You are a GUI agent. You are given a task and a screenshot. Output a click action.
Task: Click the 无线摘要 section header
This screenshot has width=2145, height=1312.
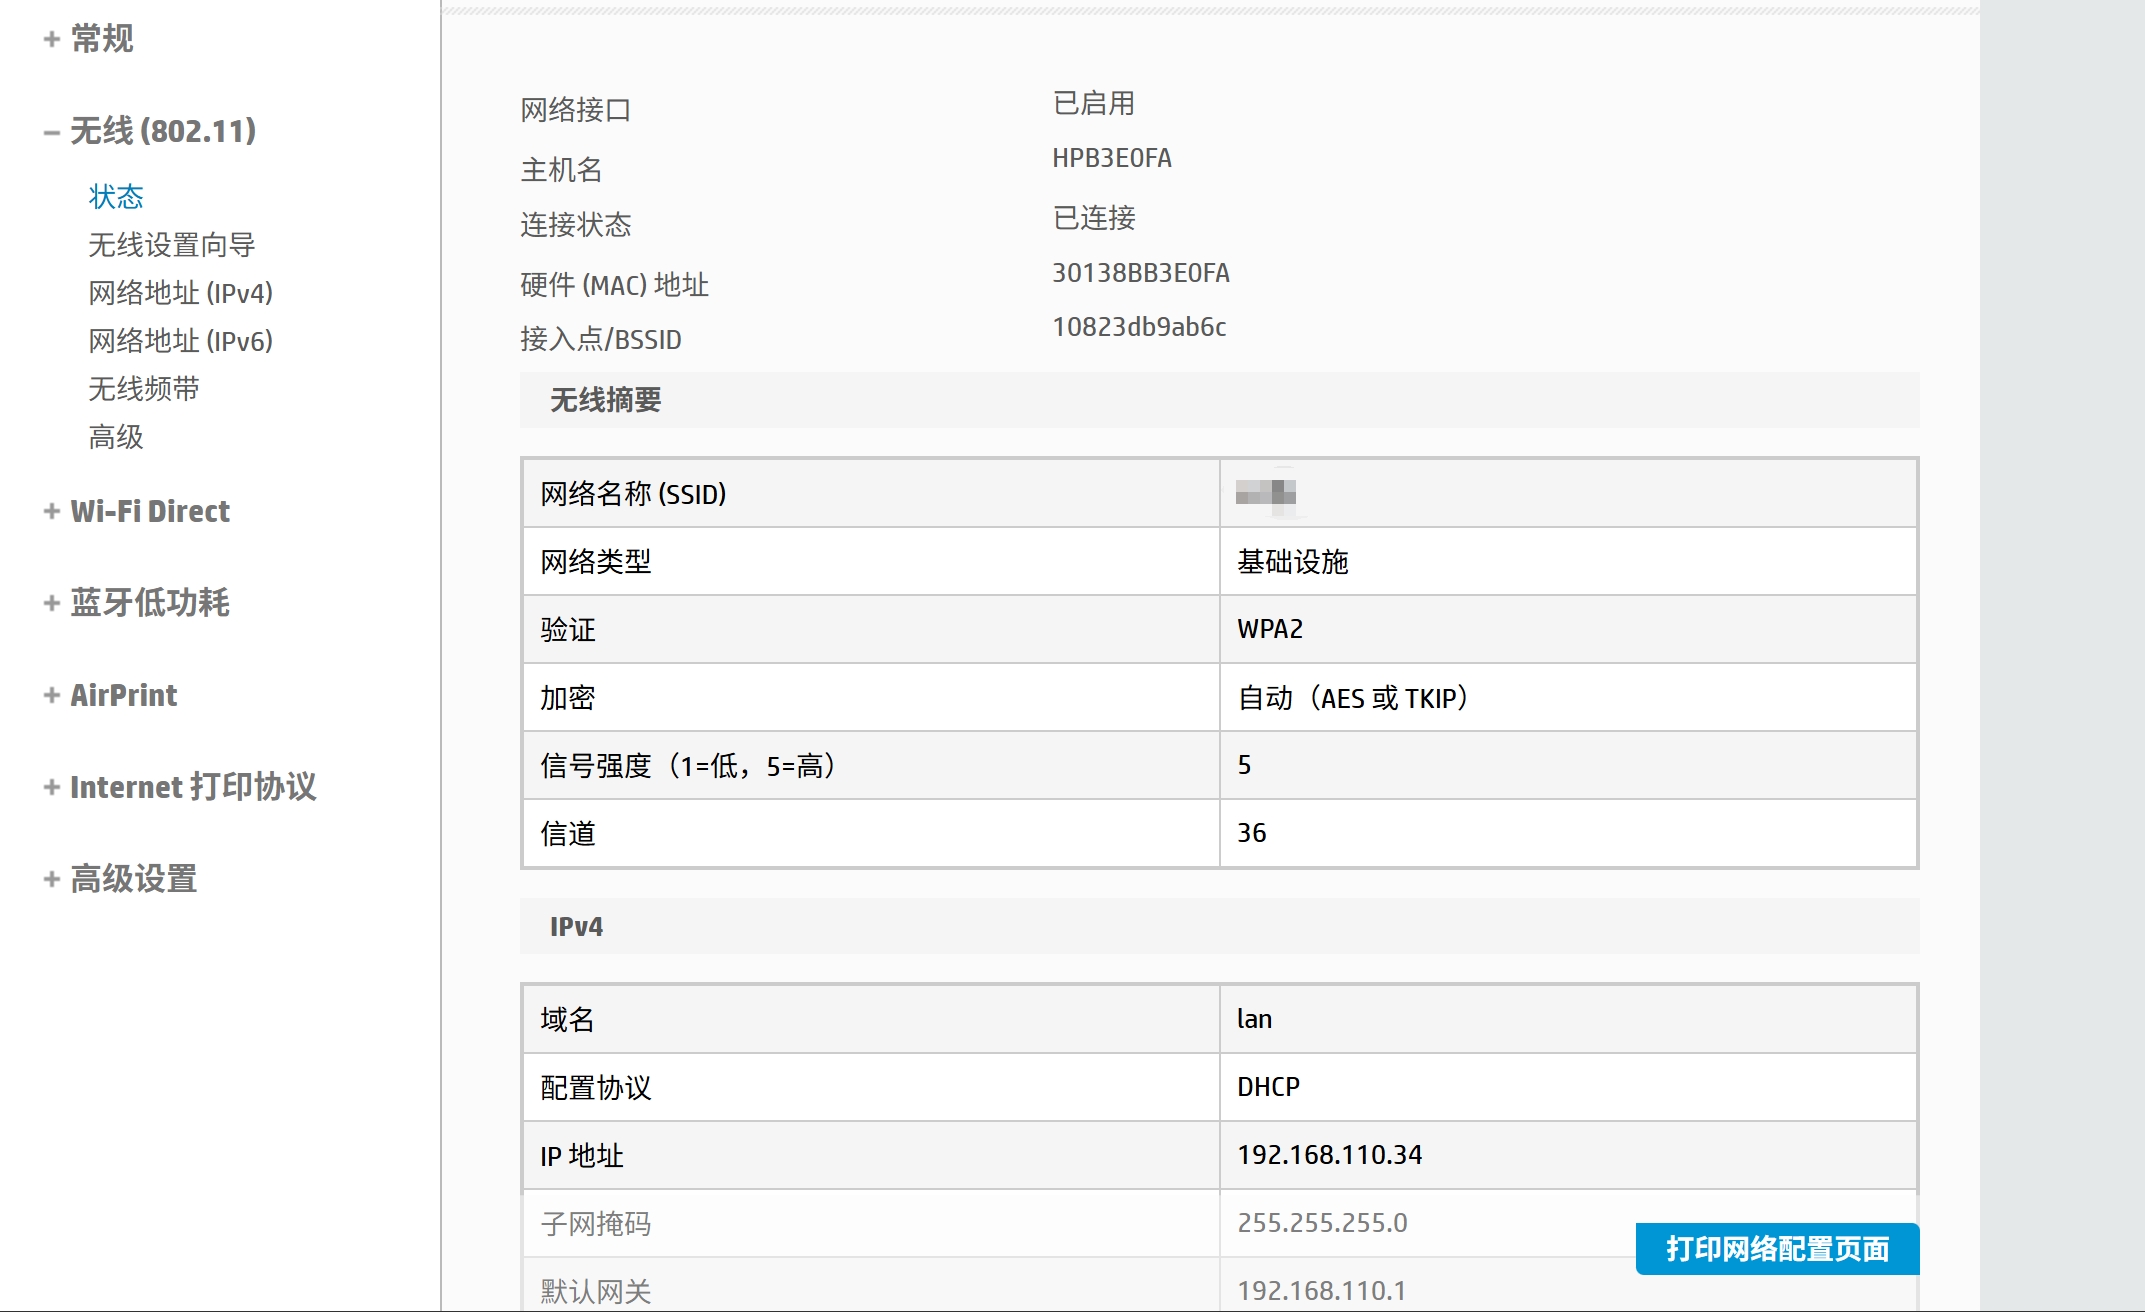coord(605,400)
